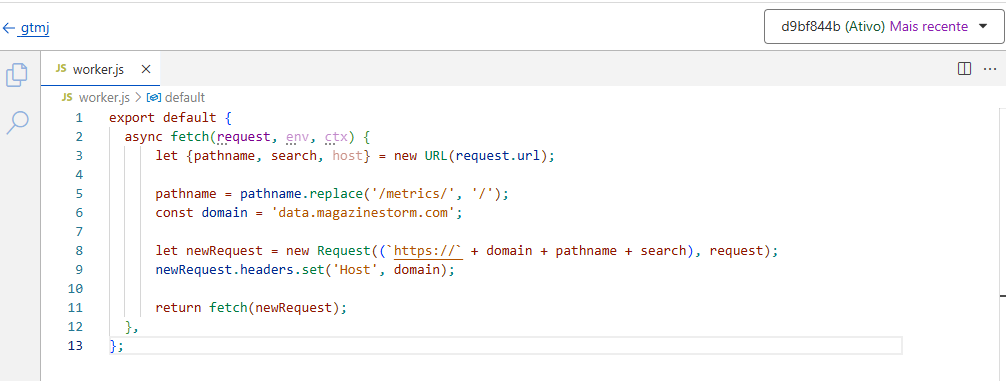
Task: Click 'request.url' on line 3
Action: [x=498, y=156]
